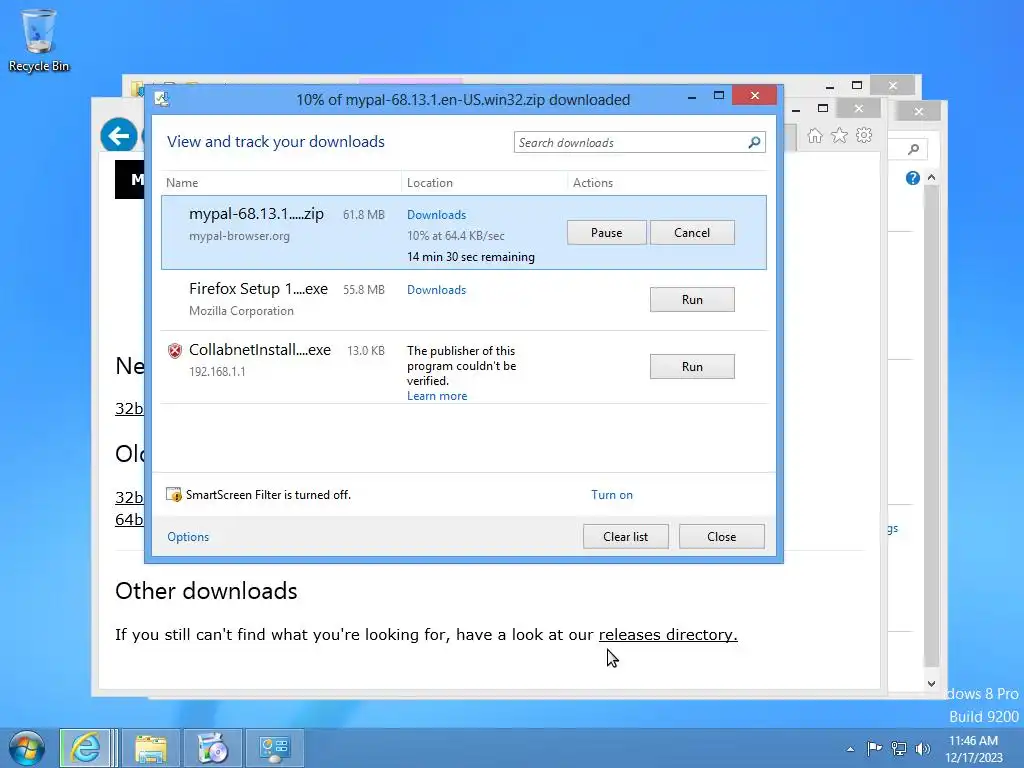Open the Control Panel taskbar item

click(274, 748)
